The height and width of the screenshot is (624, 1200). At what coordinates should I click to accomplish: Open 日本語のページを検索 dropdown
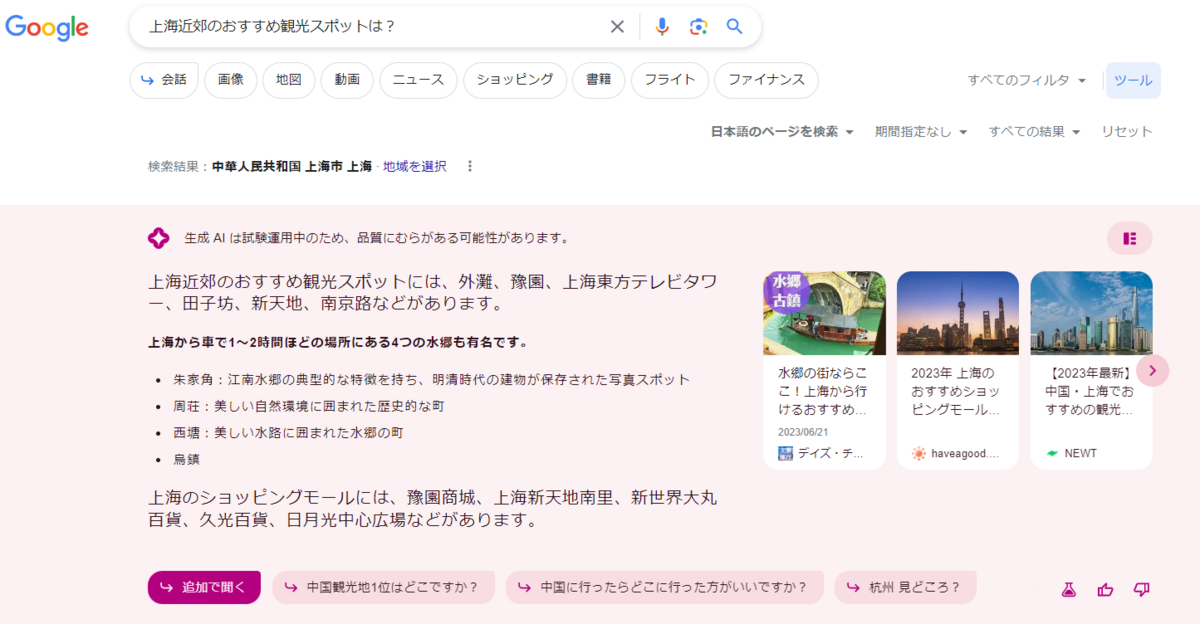coord(782,131)
